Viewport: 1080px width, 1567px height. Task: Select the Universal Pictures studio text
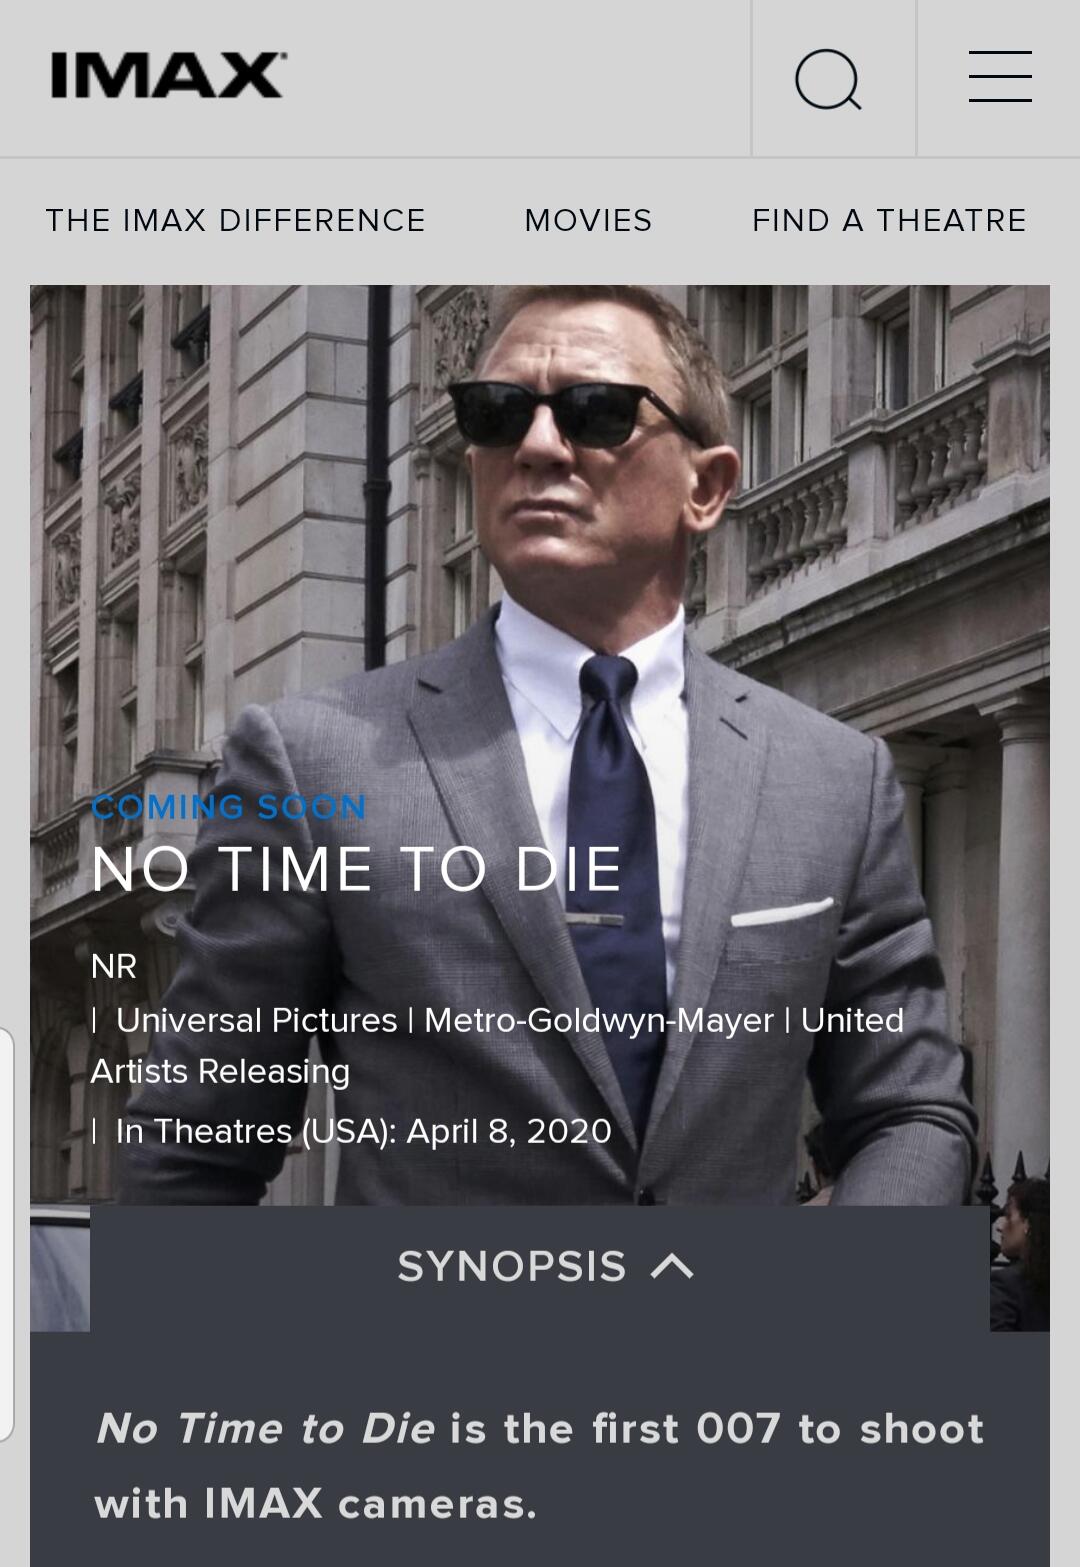click(x=257, y=1020)
